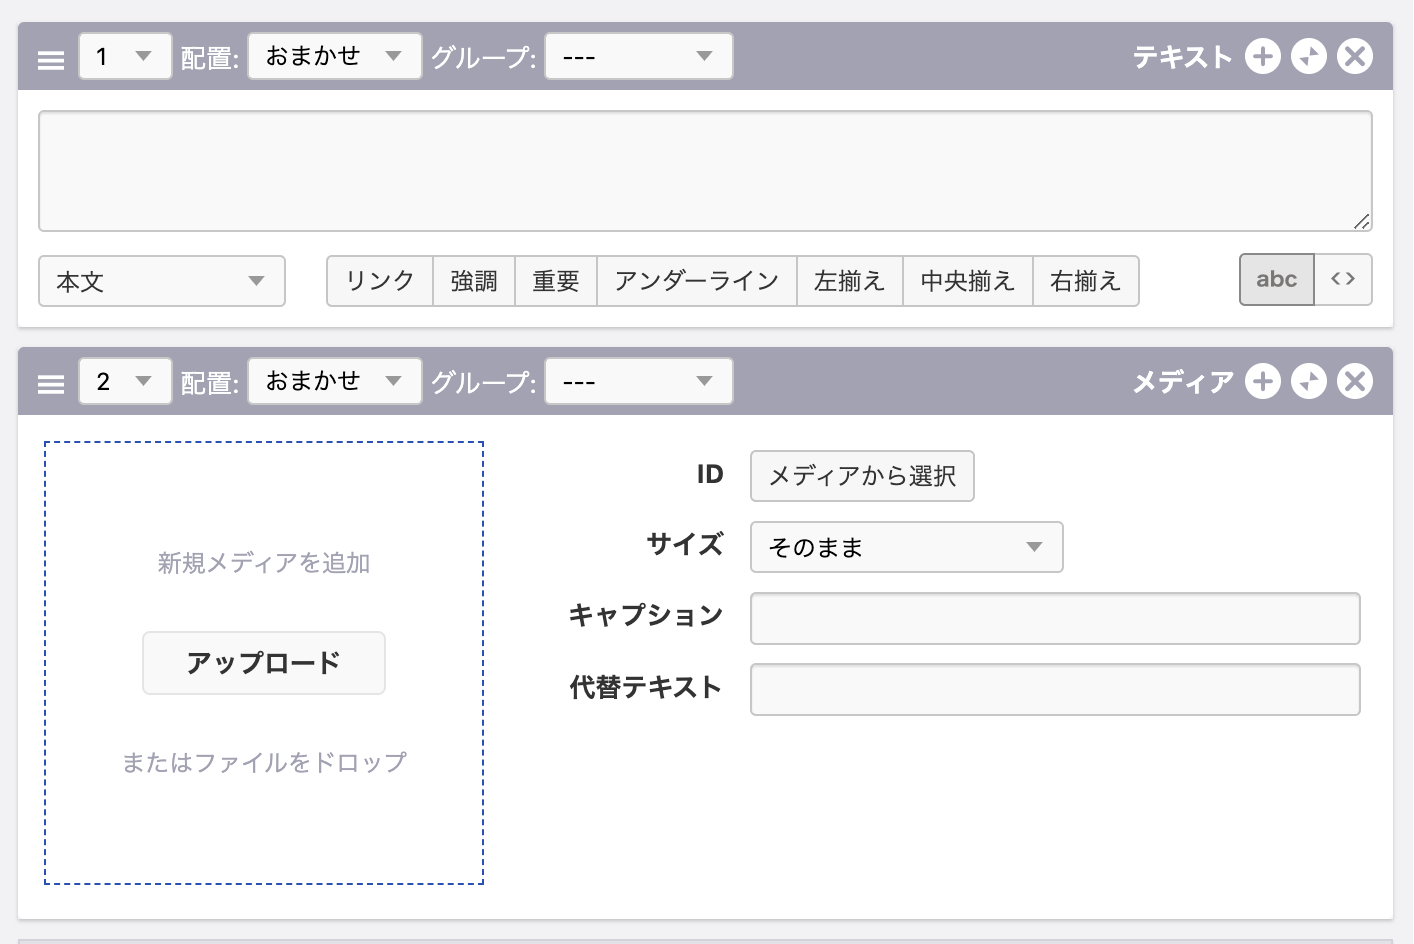
Task: Open the 配置 dropdown in the メディア unit
Action: (x=334, y=382)
